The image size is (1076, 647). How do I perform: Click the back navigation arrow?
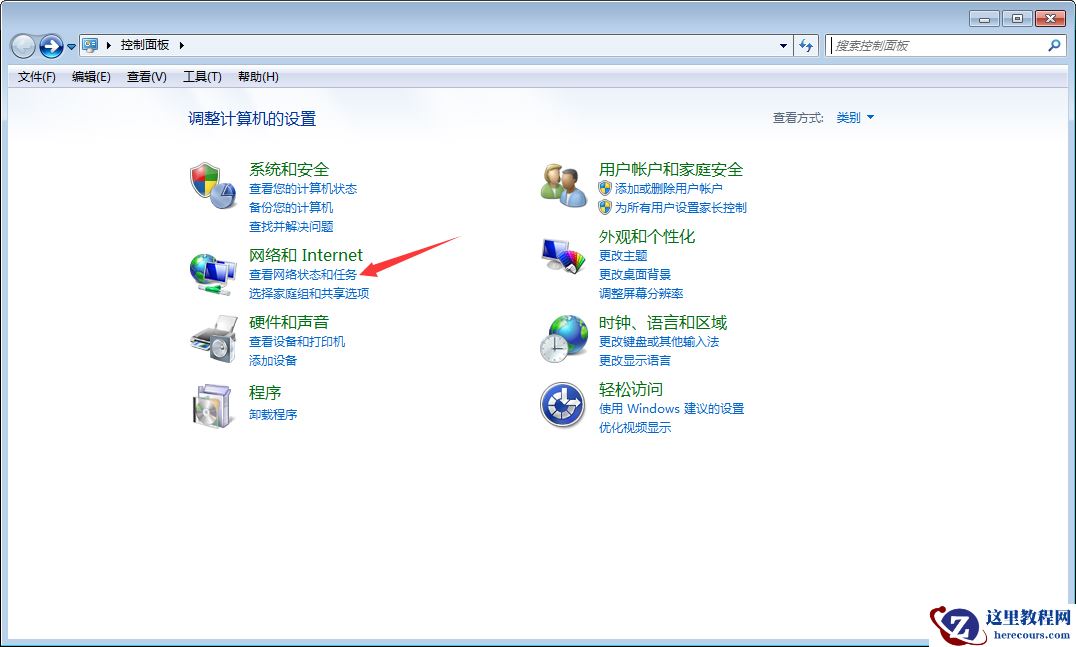point(22,45)
